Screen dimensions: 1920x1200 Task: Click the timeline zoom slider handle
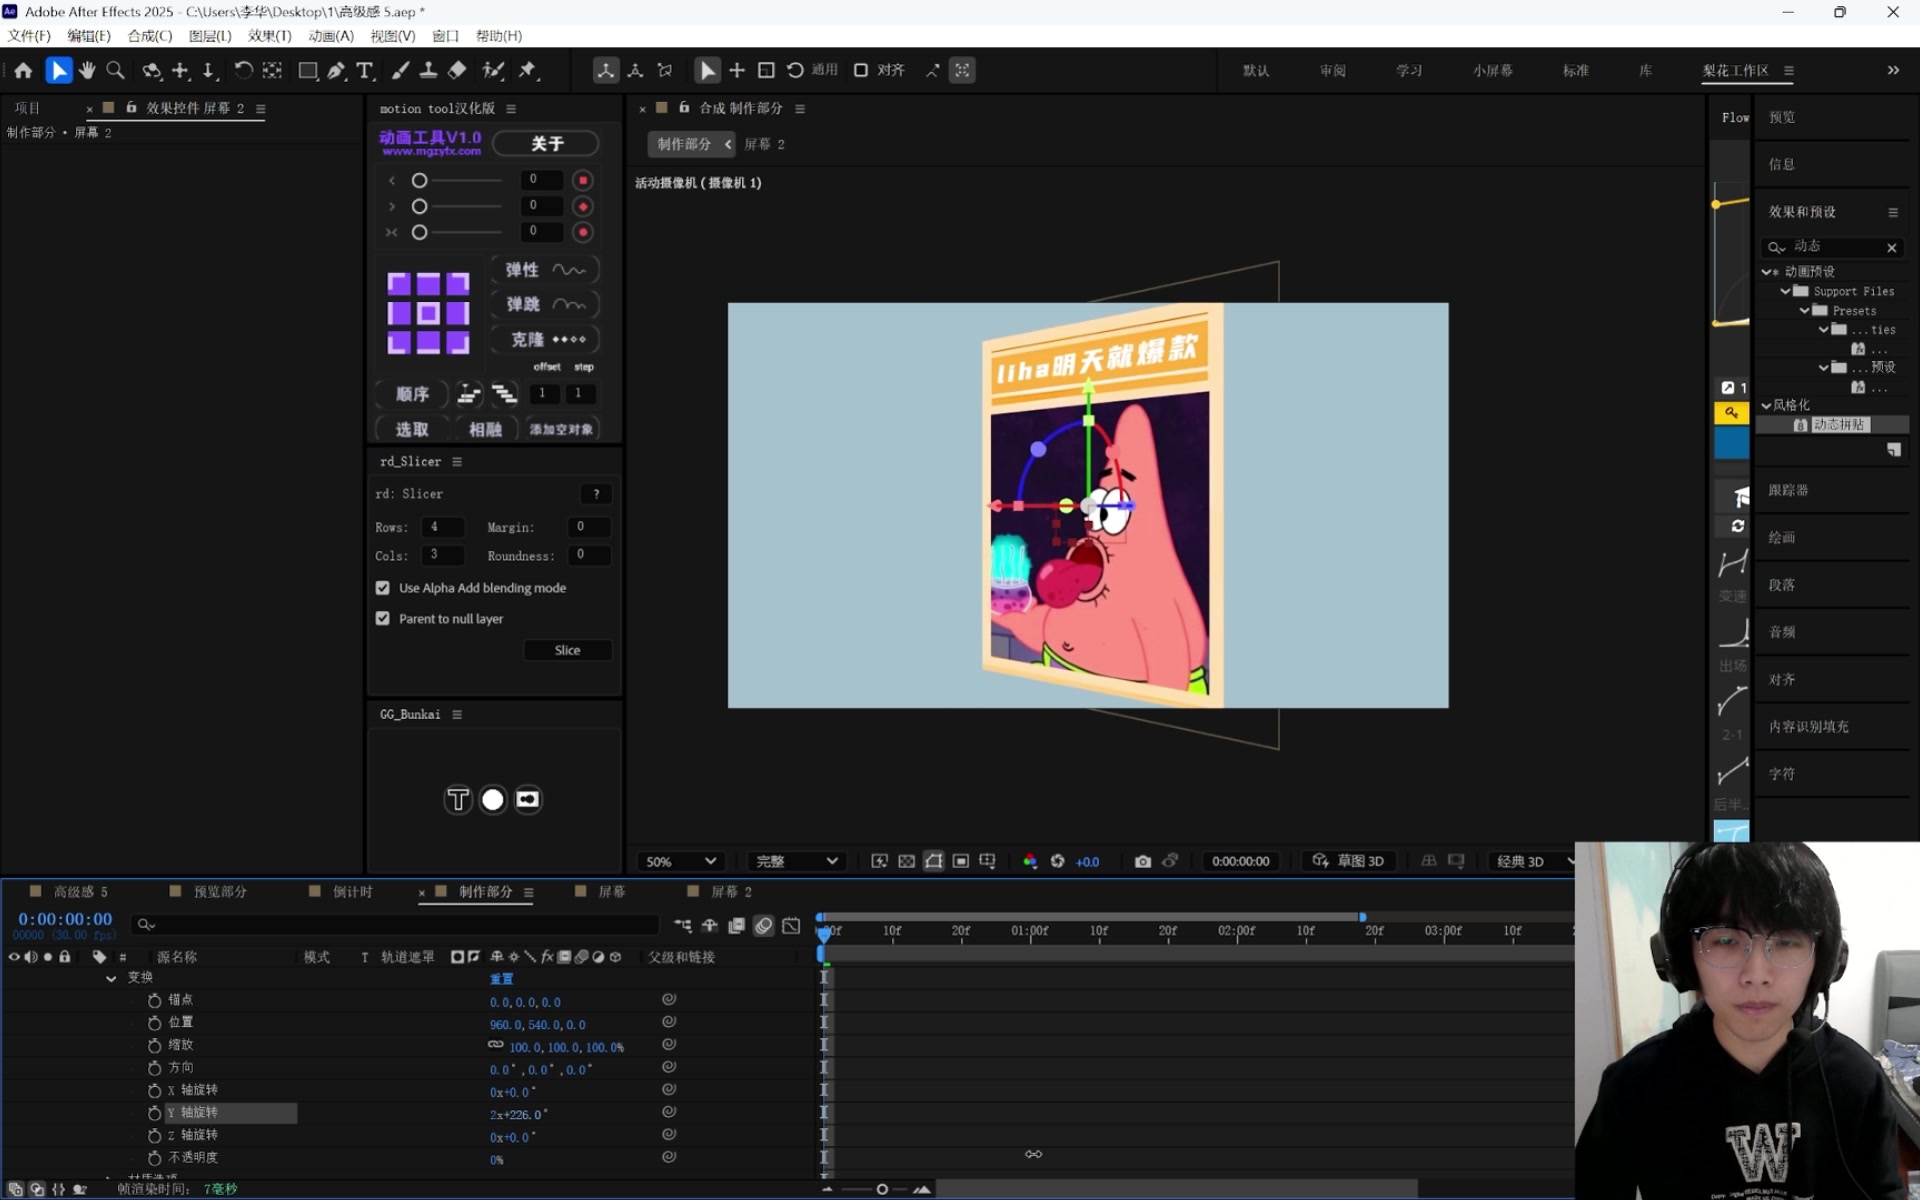pos(882,1189)
